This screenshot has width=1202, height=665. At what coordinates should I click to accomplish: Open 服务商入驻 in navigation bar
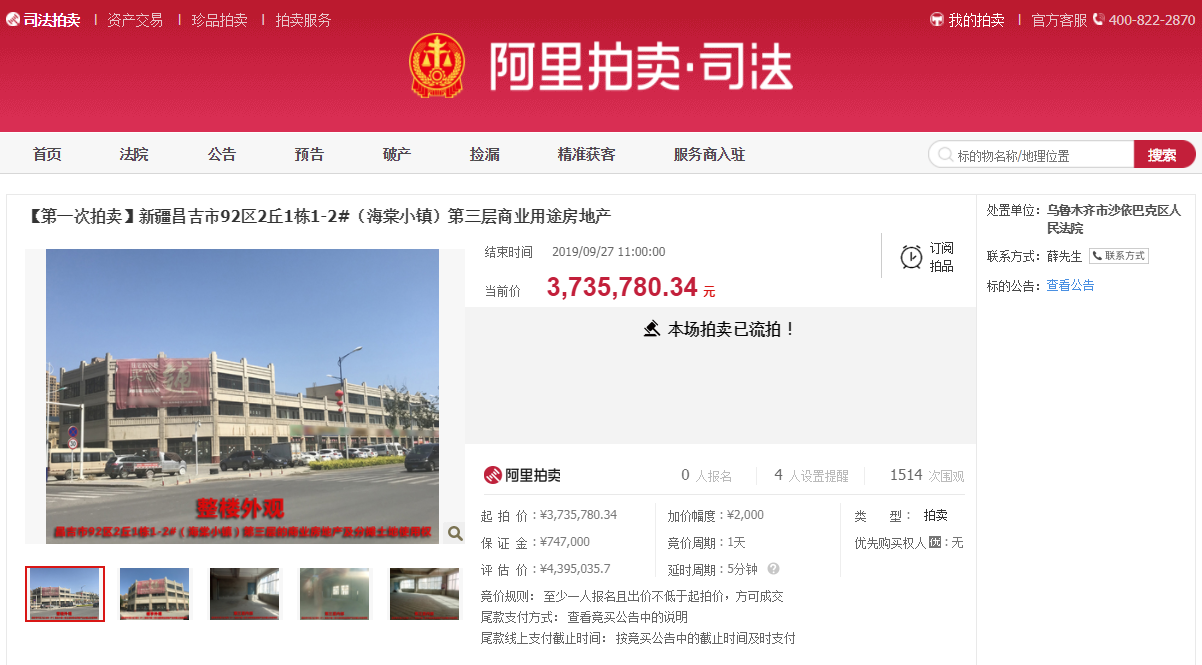pos(709,154)
